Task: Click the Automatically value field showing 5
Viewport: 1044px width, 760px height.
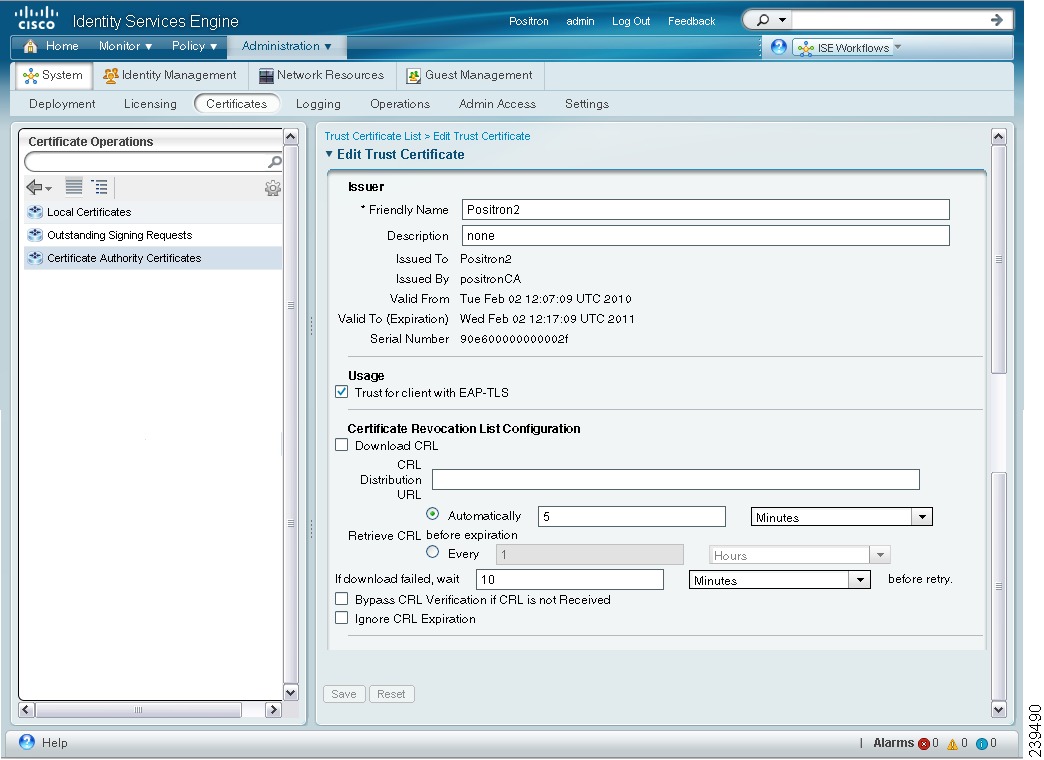Action: coord(632,517)
